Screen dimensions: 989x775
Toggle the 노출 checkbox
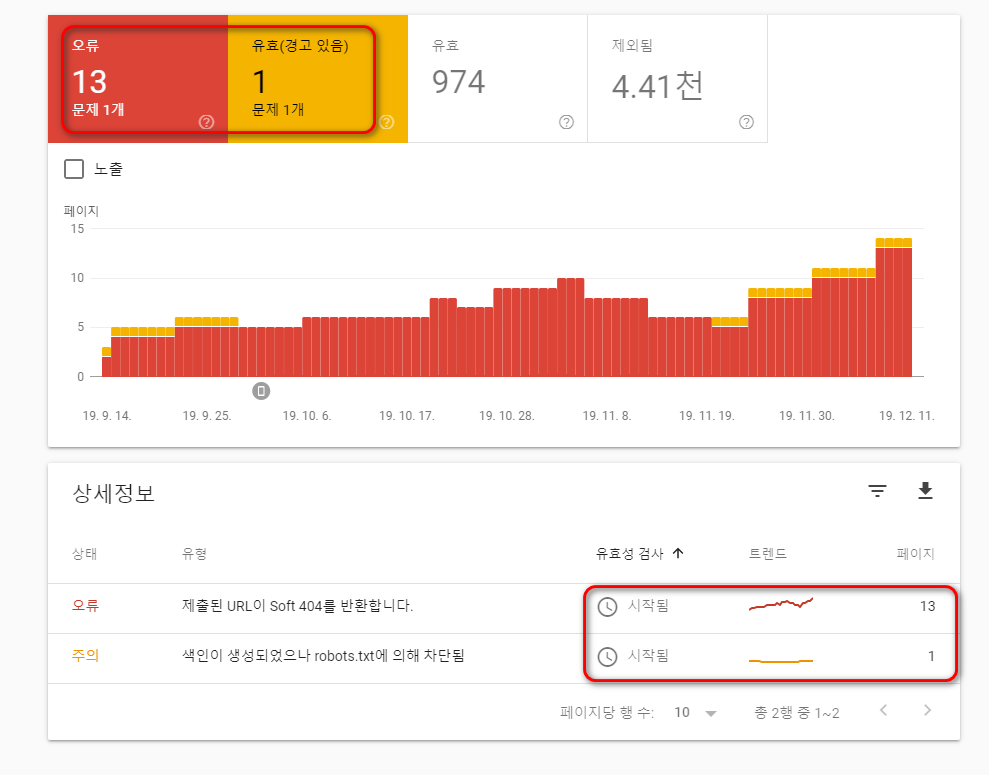point(74,169)
